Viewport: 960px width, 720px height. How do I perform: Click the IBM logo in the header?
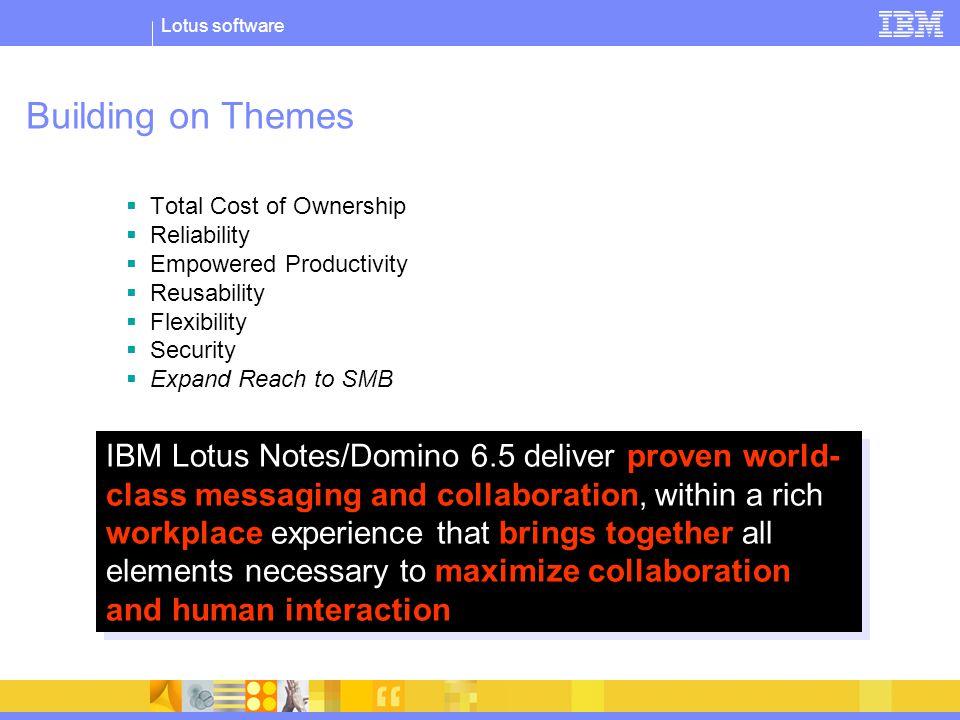click(910, 24)
